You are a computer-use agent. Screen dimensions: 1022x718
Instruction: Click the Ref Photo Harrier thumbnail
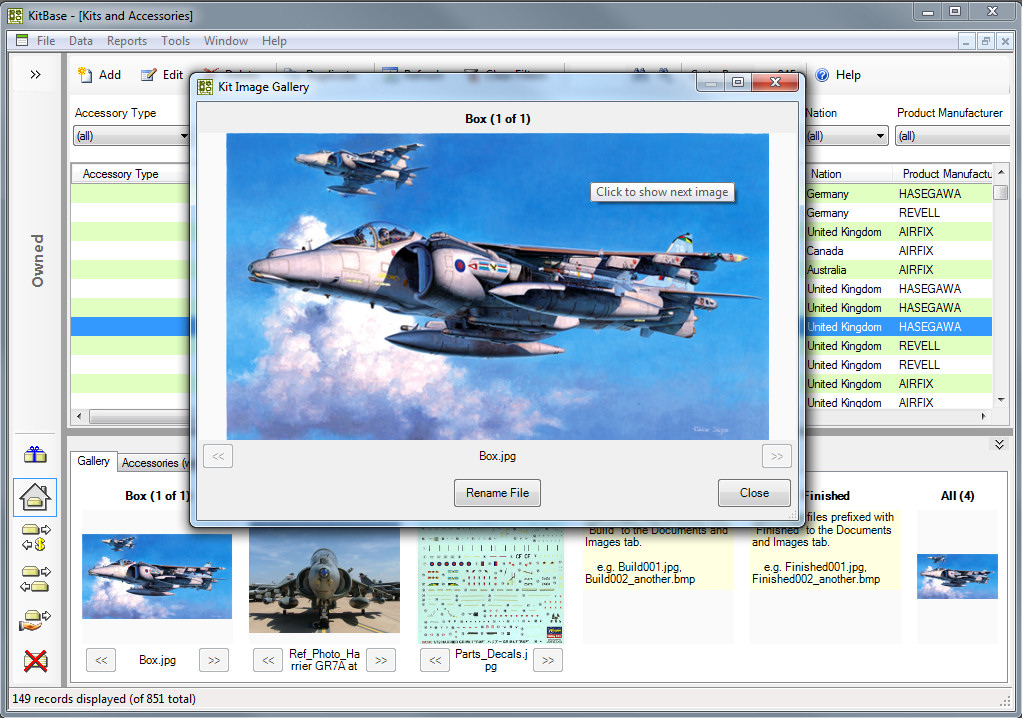[x=324, y=580]
